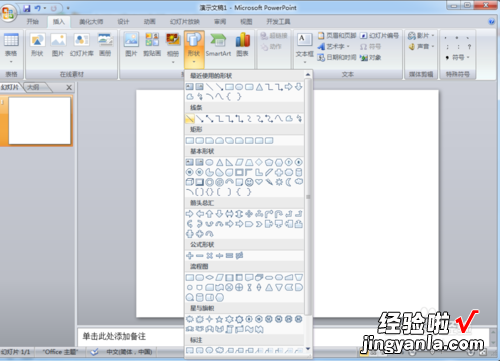Screen dimensions: 500x361
Task: Click the shapes gallery scroll-down arrow
Action: (308, 349)
